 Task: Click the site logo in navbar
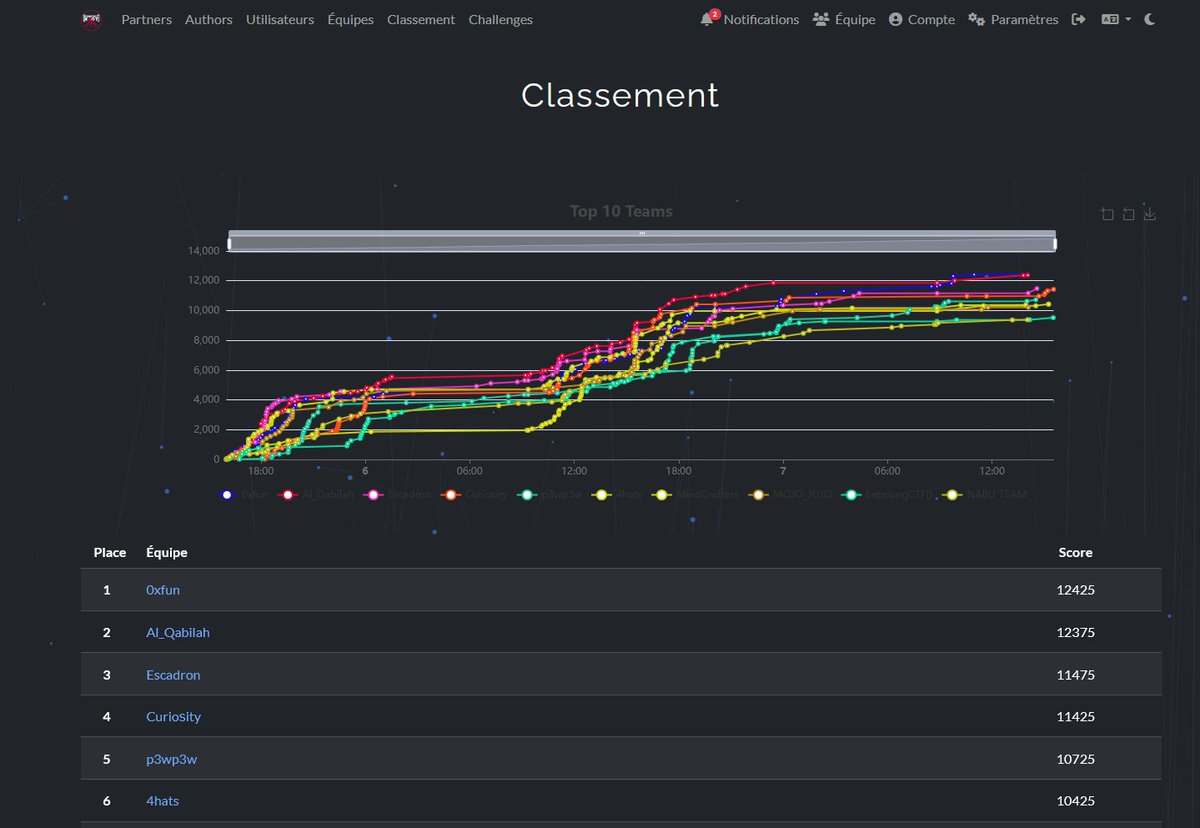[92, 19]
